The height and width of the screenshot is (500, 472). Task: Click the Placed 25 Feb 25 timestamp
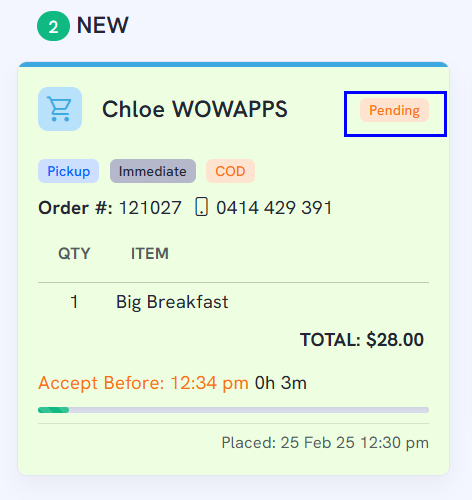click(x=325, y=443)
